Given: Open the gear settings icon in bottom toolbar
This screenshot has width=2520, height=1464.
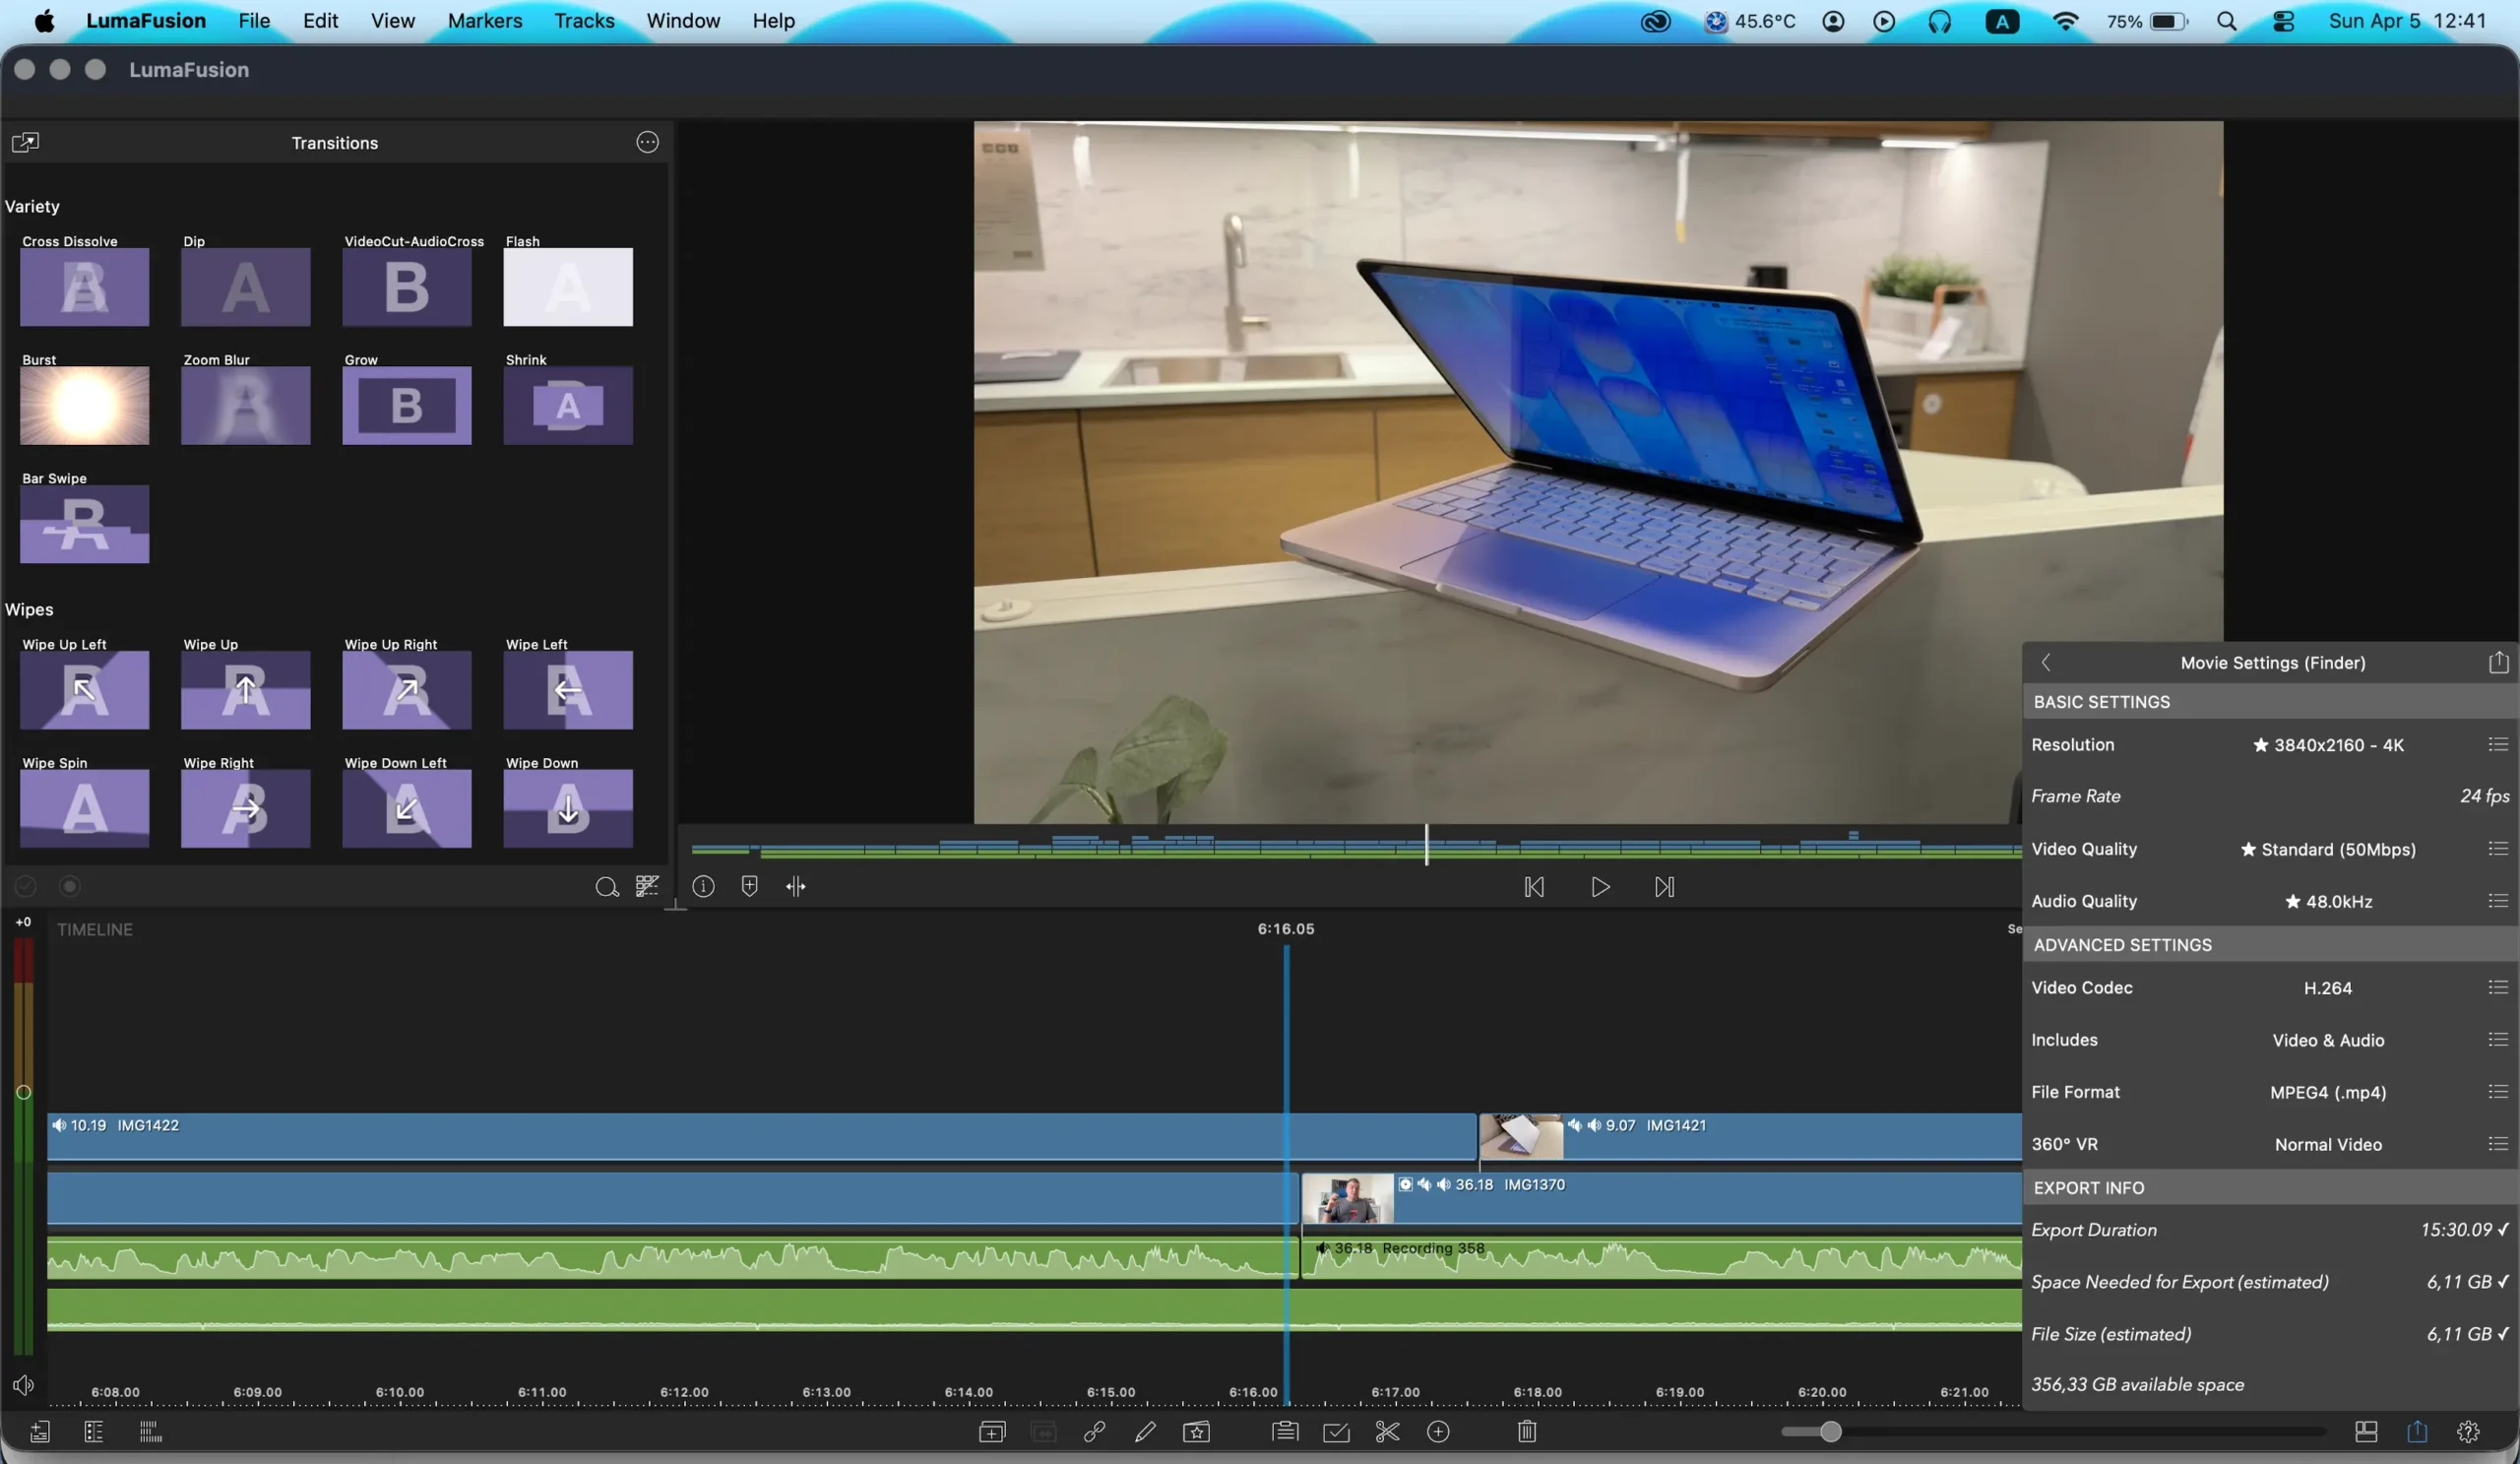Looking at the screenshot, I should (2468, 1432).
